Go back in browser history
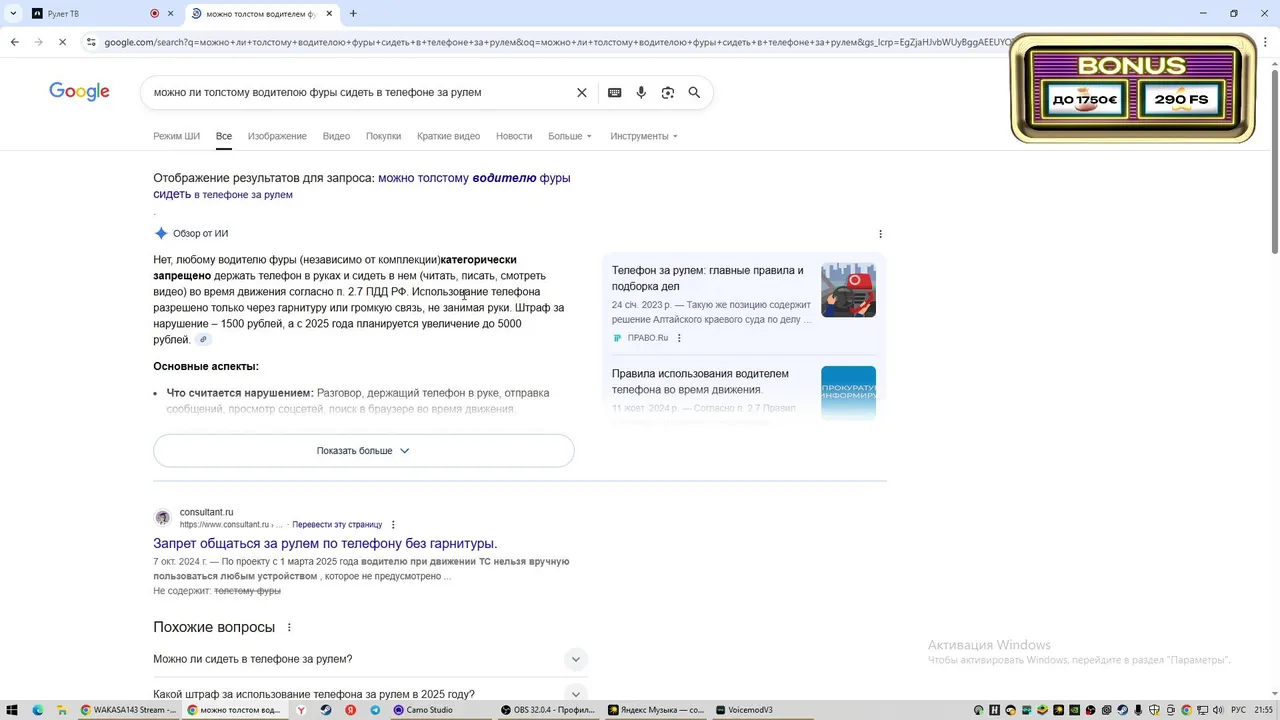Viewport: 1280px width, 720px height. [x=14, y=42]
